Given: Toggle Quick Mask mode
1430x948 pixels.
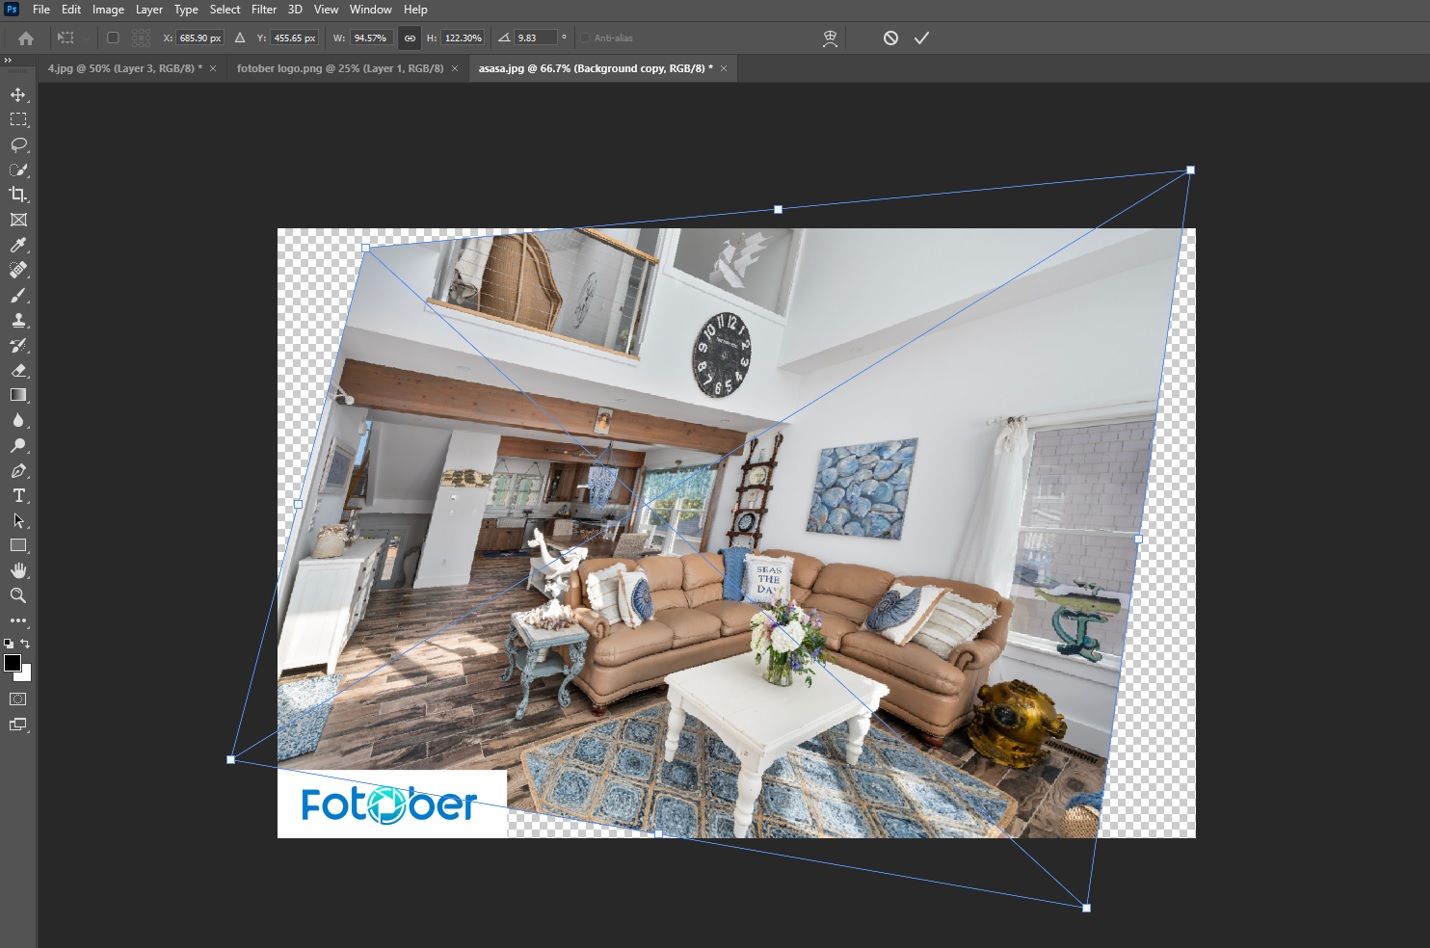Looking at the screenshot, I should pyautogui.click(x=18, y=699).
